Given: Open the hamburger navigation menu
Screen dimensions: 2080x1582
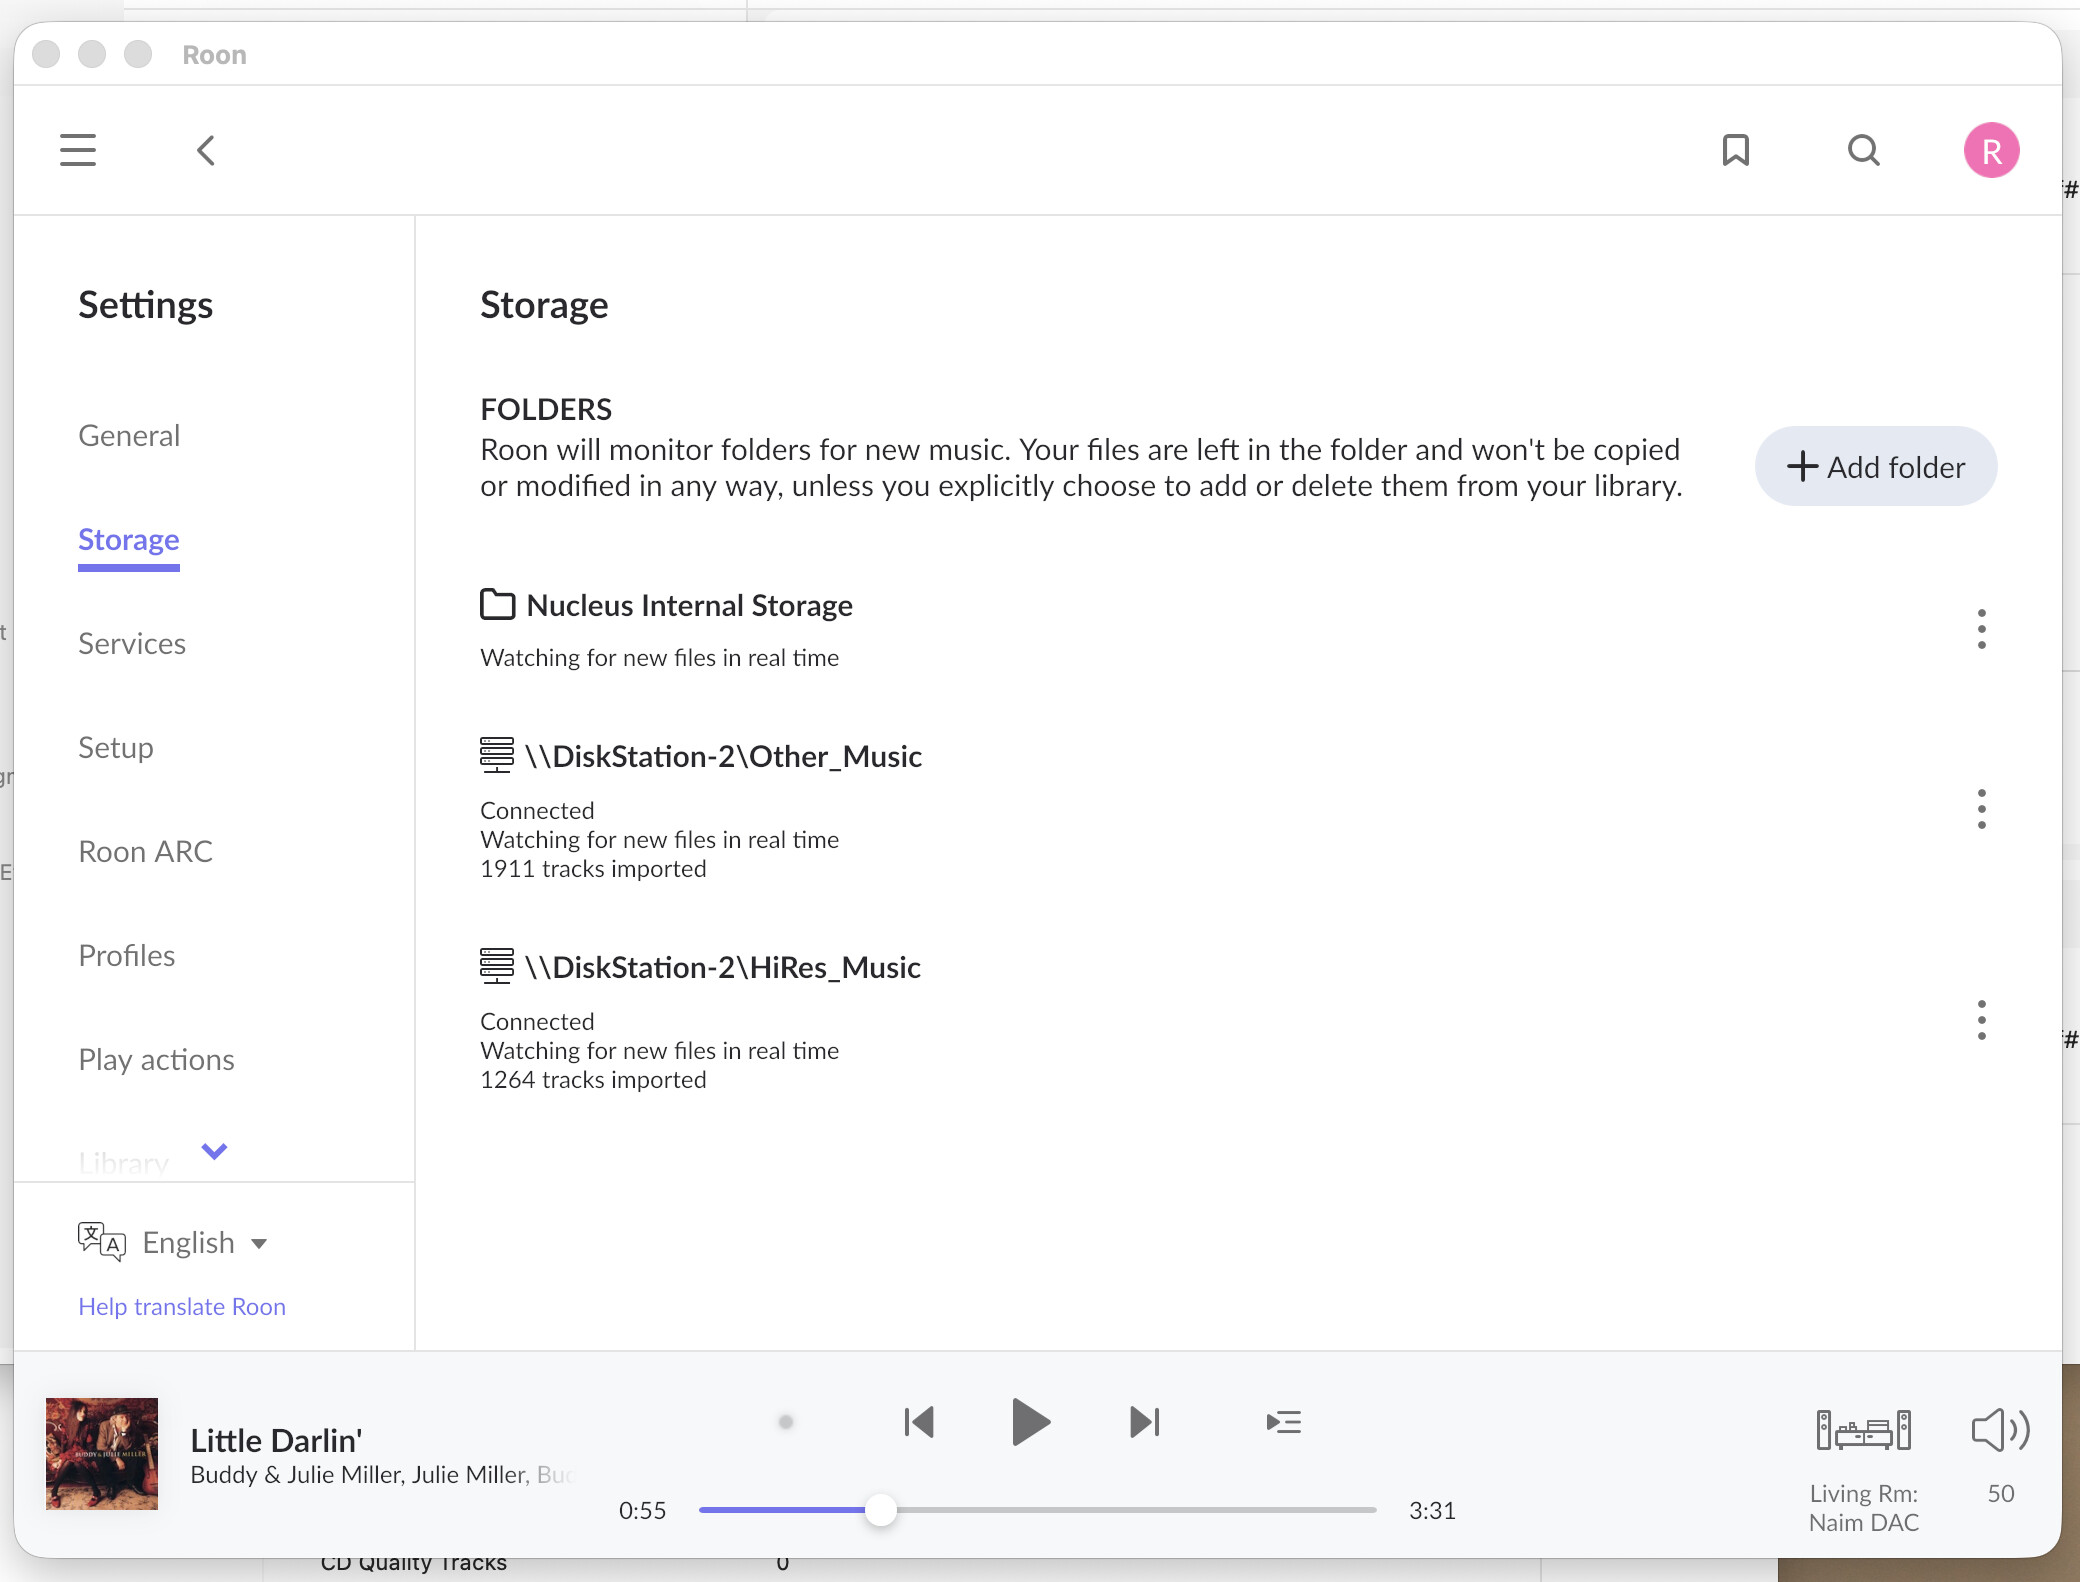Looking at the screenshot, I should [78, 150].
